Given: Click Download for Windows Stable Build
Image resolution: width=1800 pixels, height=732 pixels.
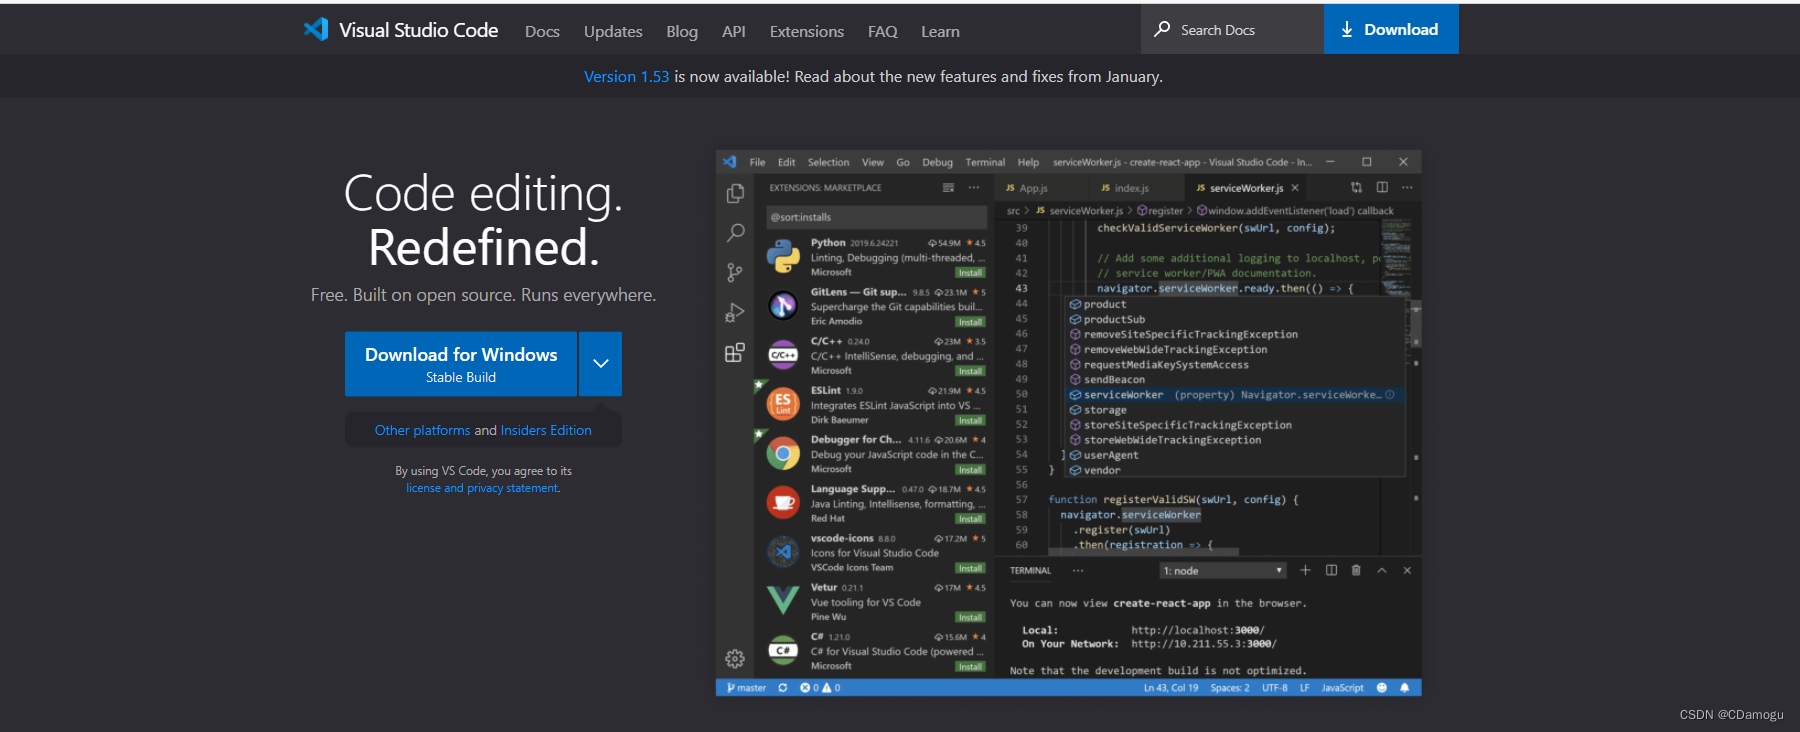Looking at the screenshot, I should tap(461, 364).
